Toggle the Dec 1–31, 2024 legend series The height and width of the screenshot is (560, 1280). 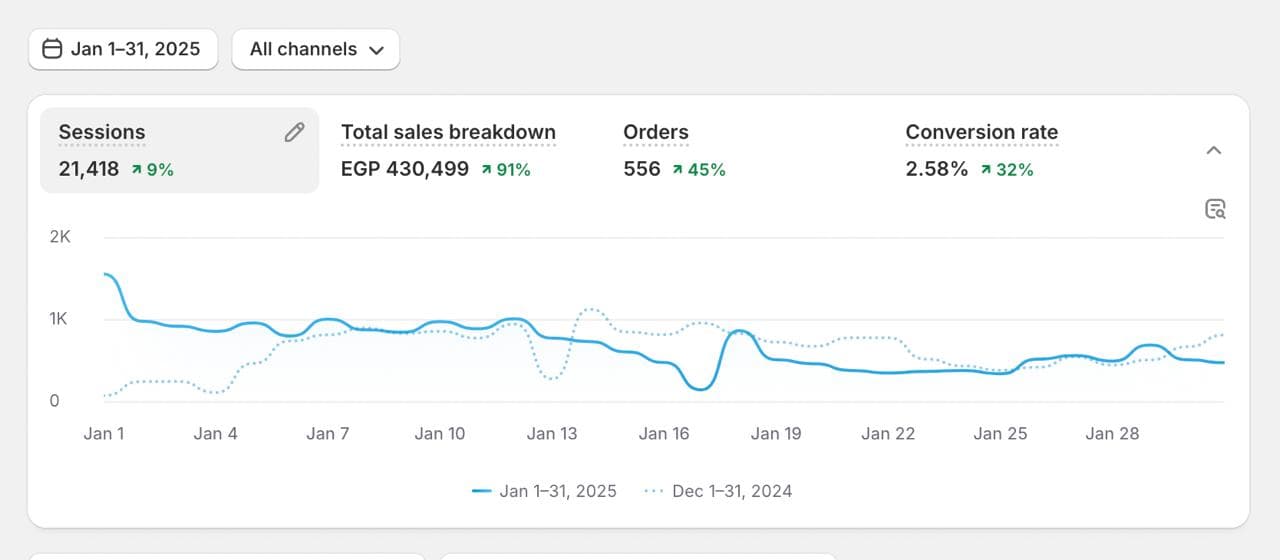(x=719, y=491)
